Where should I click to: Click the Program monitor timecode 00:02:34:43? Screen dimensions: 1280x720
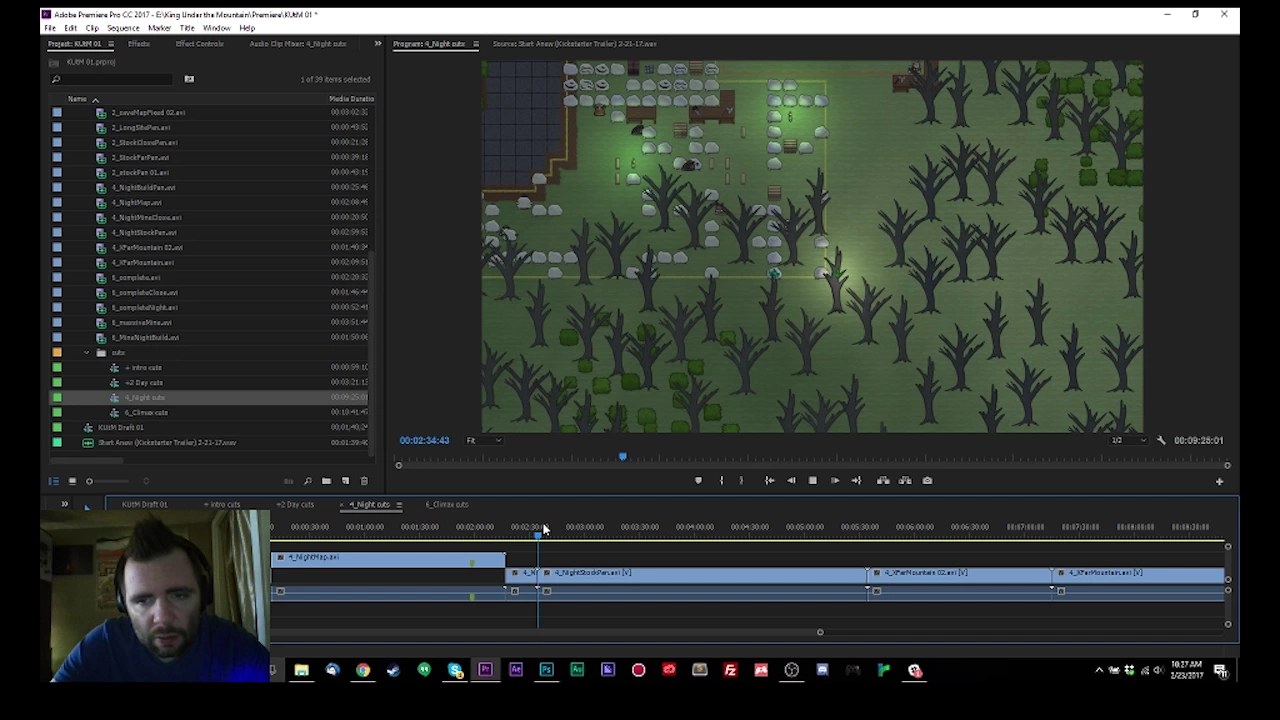pos(424,440)
